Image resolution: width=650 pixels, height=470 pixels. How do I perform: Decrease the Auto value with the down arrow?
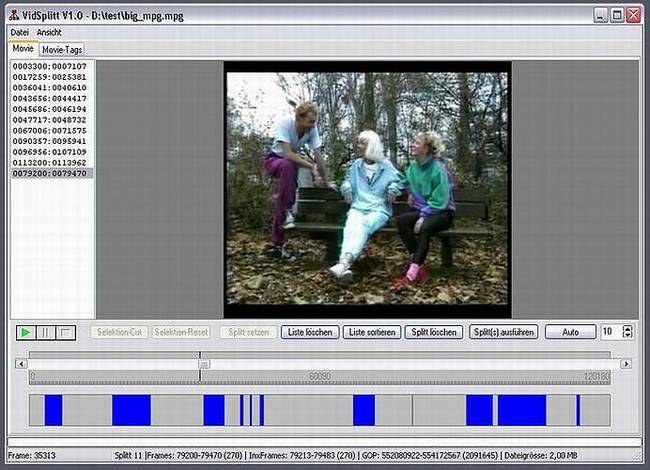[x=628, y=335]
